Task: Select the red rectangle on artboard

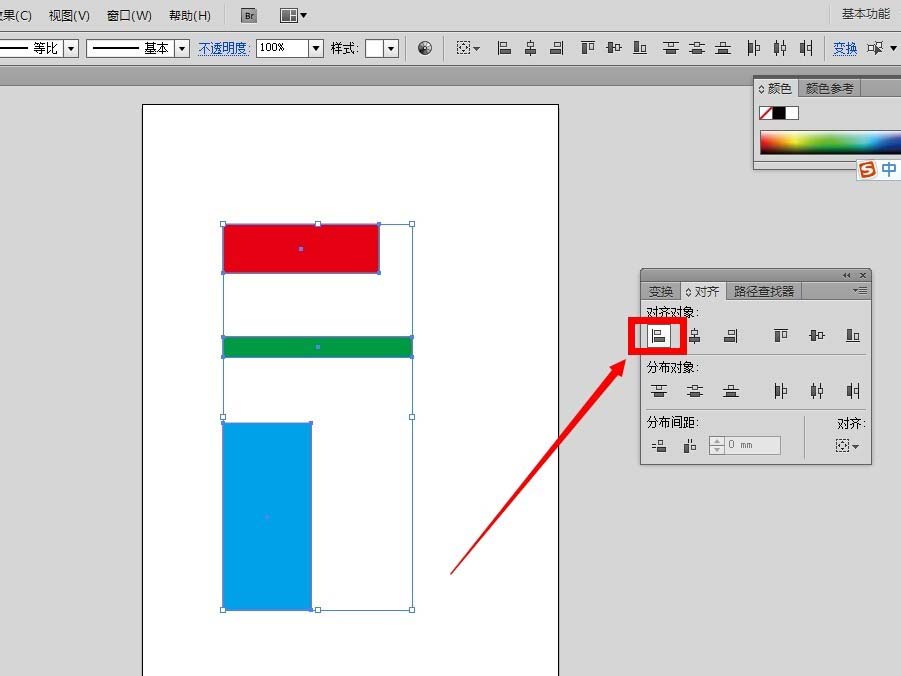Action: pos(301,248)
